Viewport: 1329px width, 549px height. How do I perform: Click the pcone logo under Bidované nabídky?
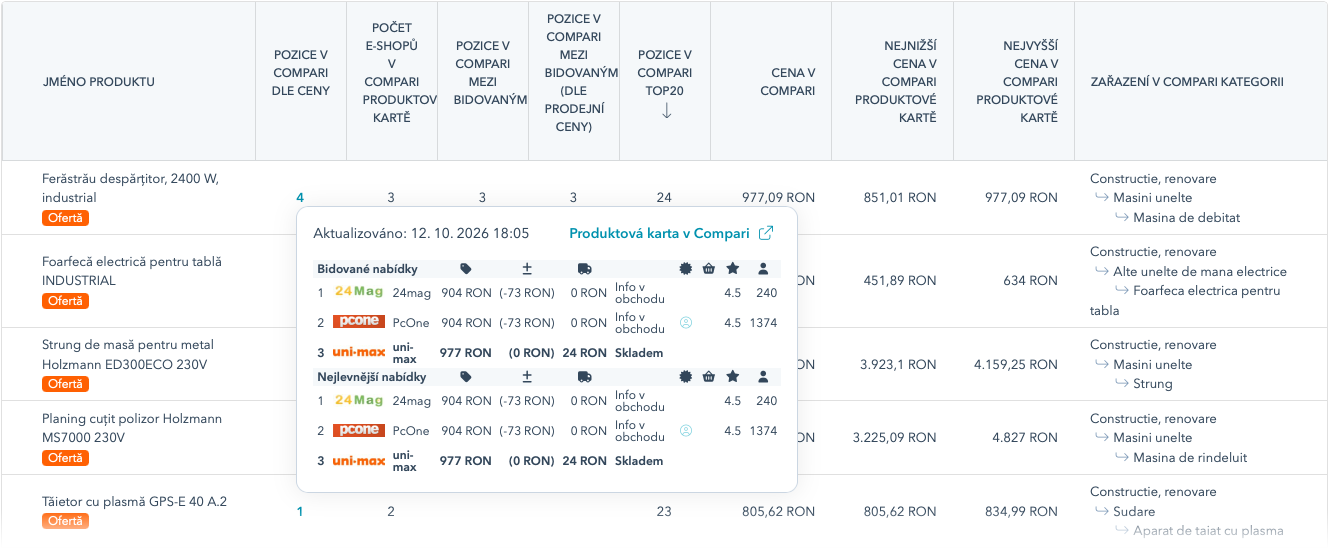point(359,322)
